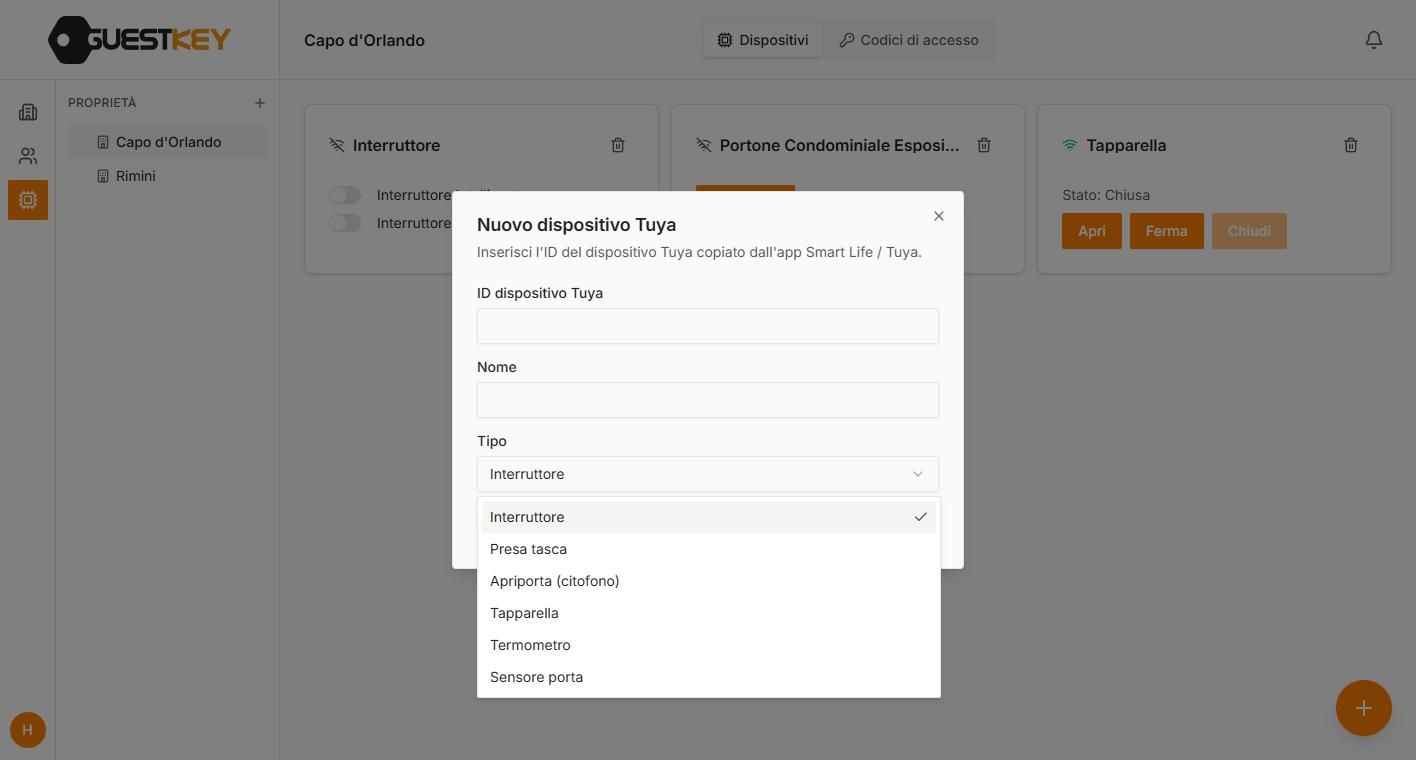Click the Capo d'Orlando page heading
The height and width of the screenshot is (760, 1416).
coord(364,40)
